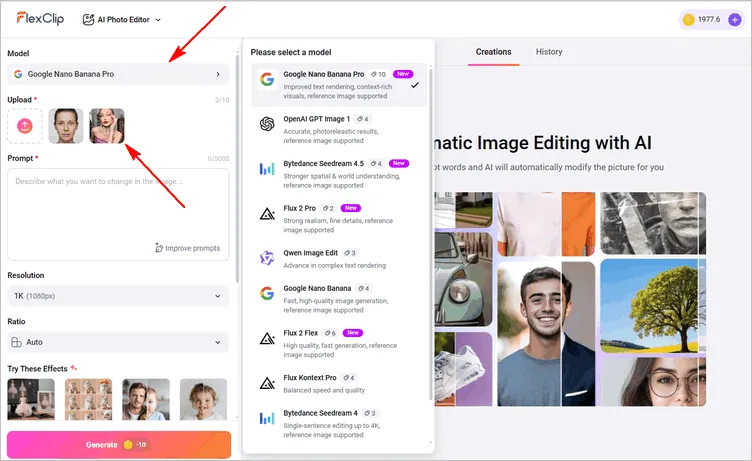The width and height of the screenshot is (752, 461).
Task: Click the Generate button
Action: click(118, 445)
